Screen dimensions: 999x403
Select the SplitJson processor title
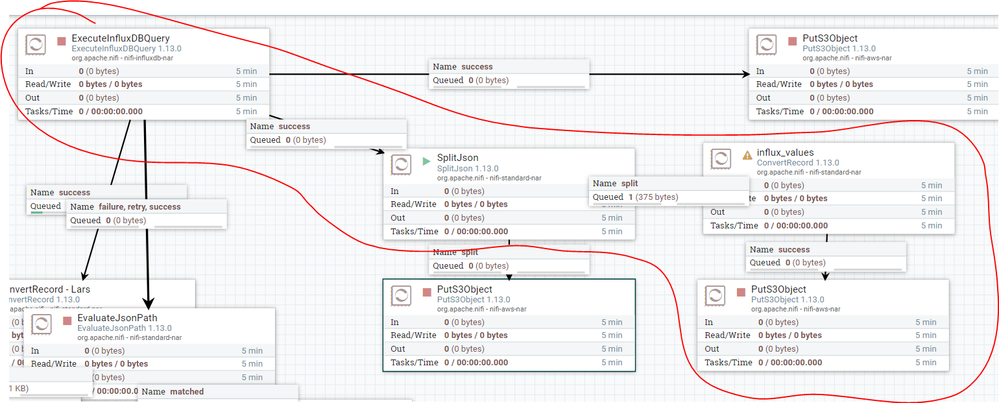pyautogui.click(x=457, y=158)
